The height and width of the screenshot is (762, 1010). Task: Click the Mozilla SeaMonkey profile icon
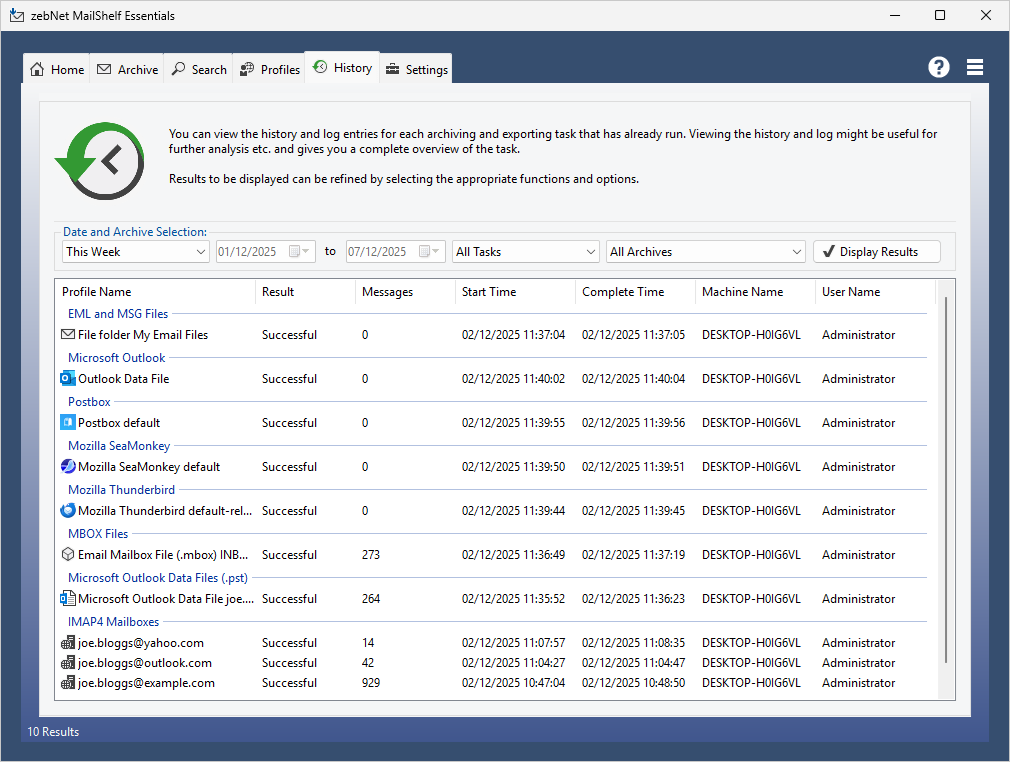pyautogui.click(x=68, y=467)
